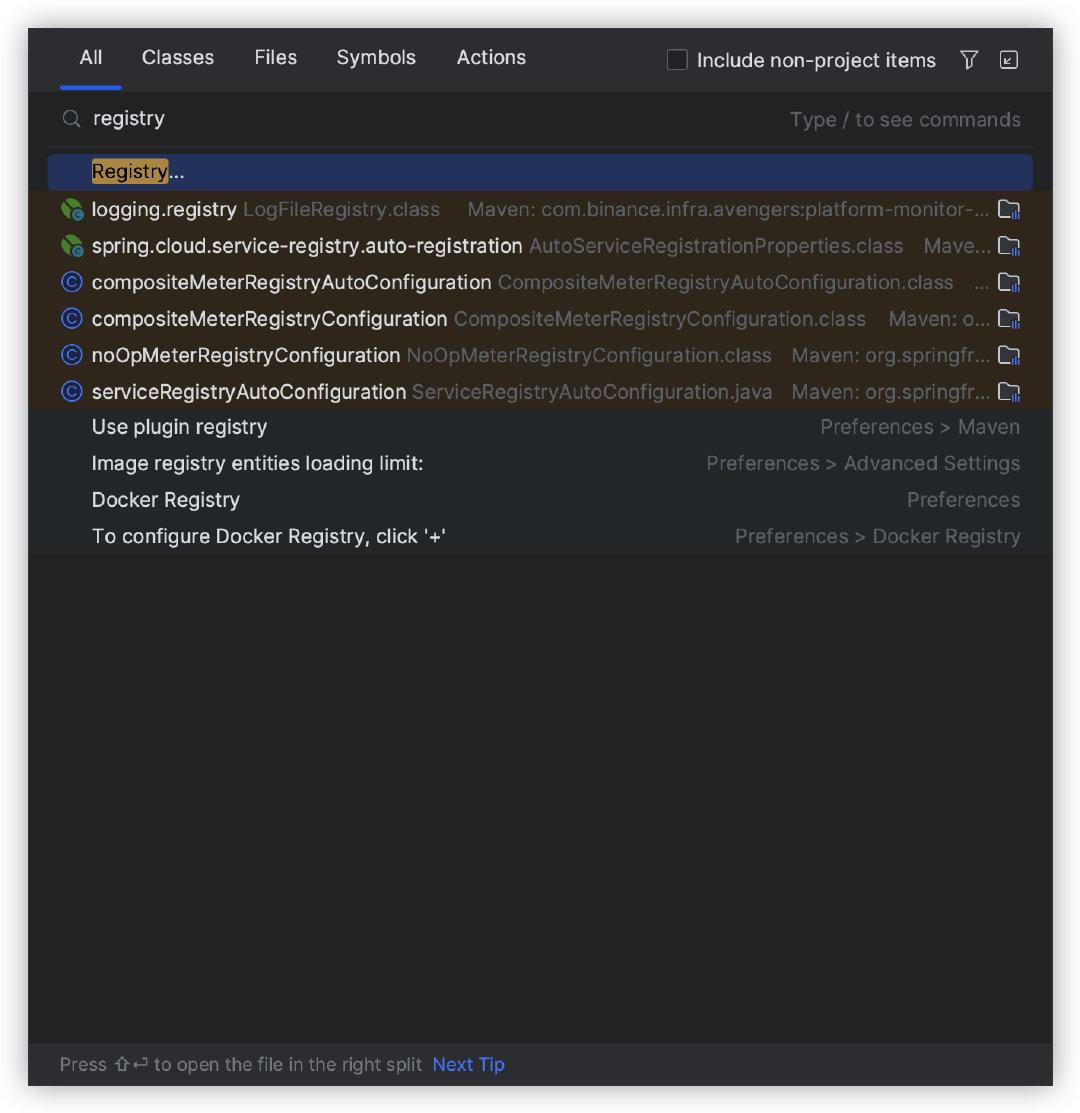Select Use plugin registry setting
Viewport: 1080px width, 1113px height.
click(x=540, y=427)
